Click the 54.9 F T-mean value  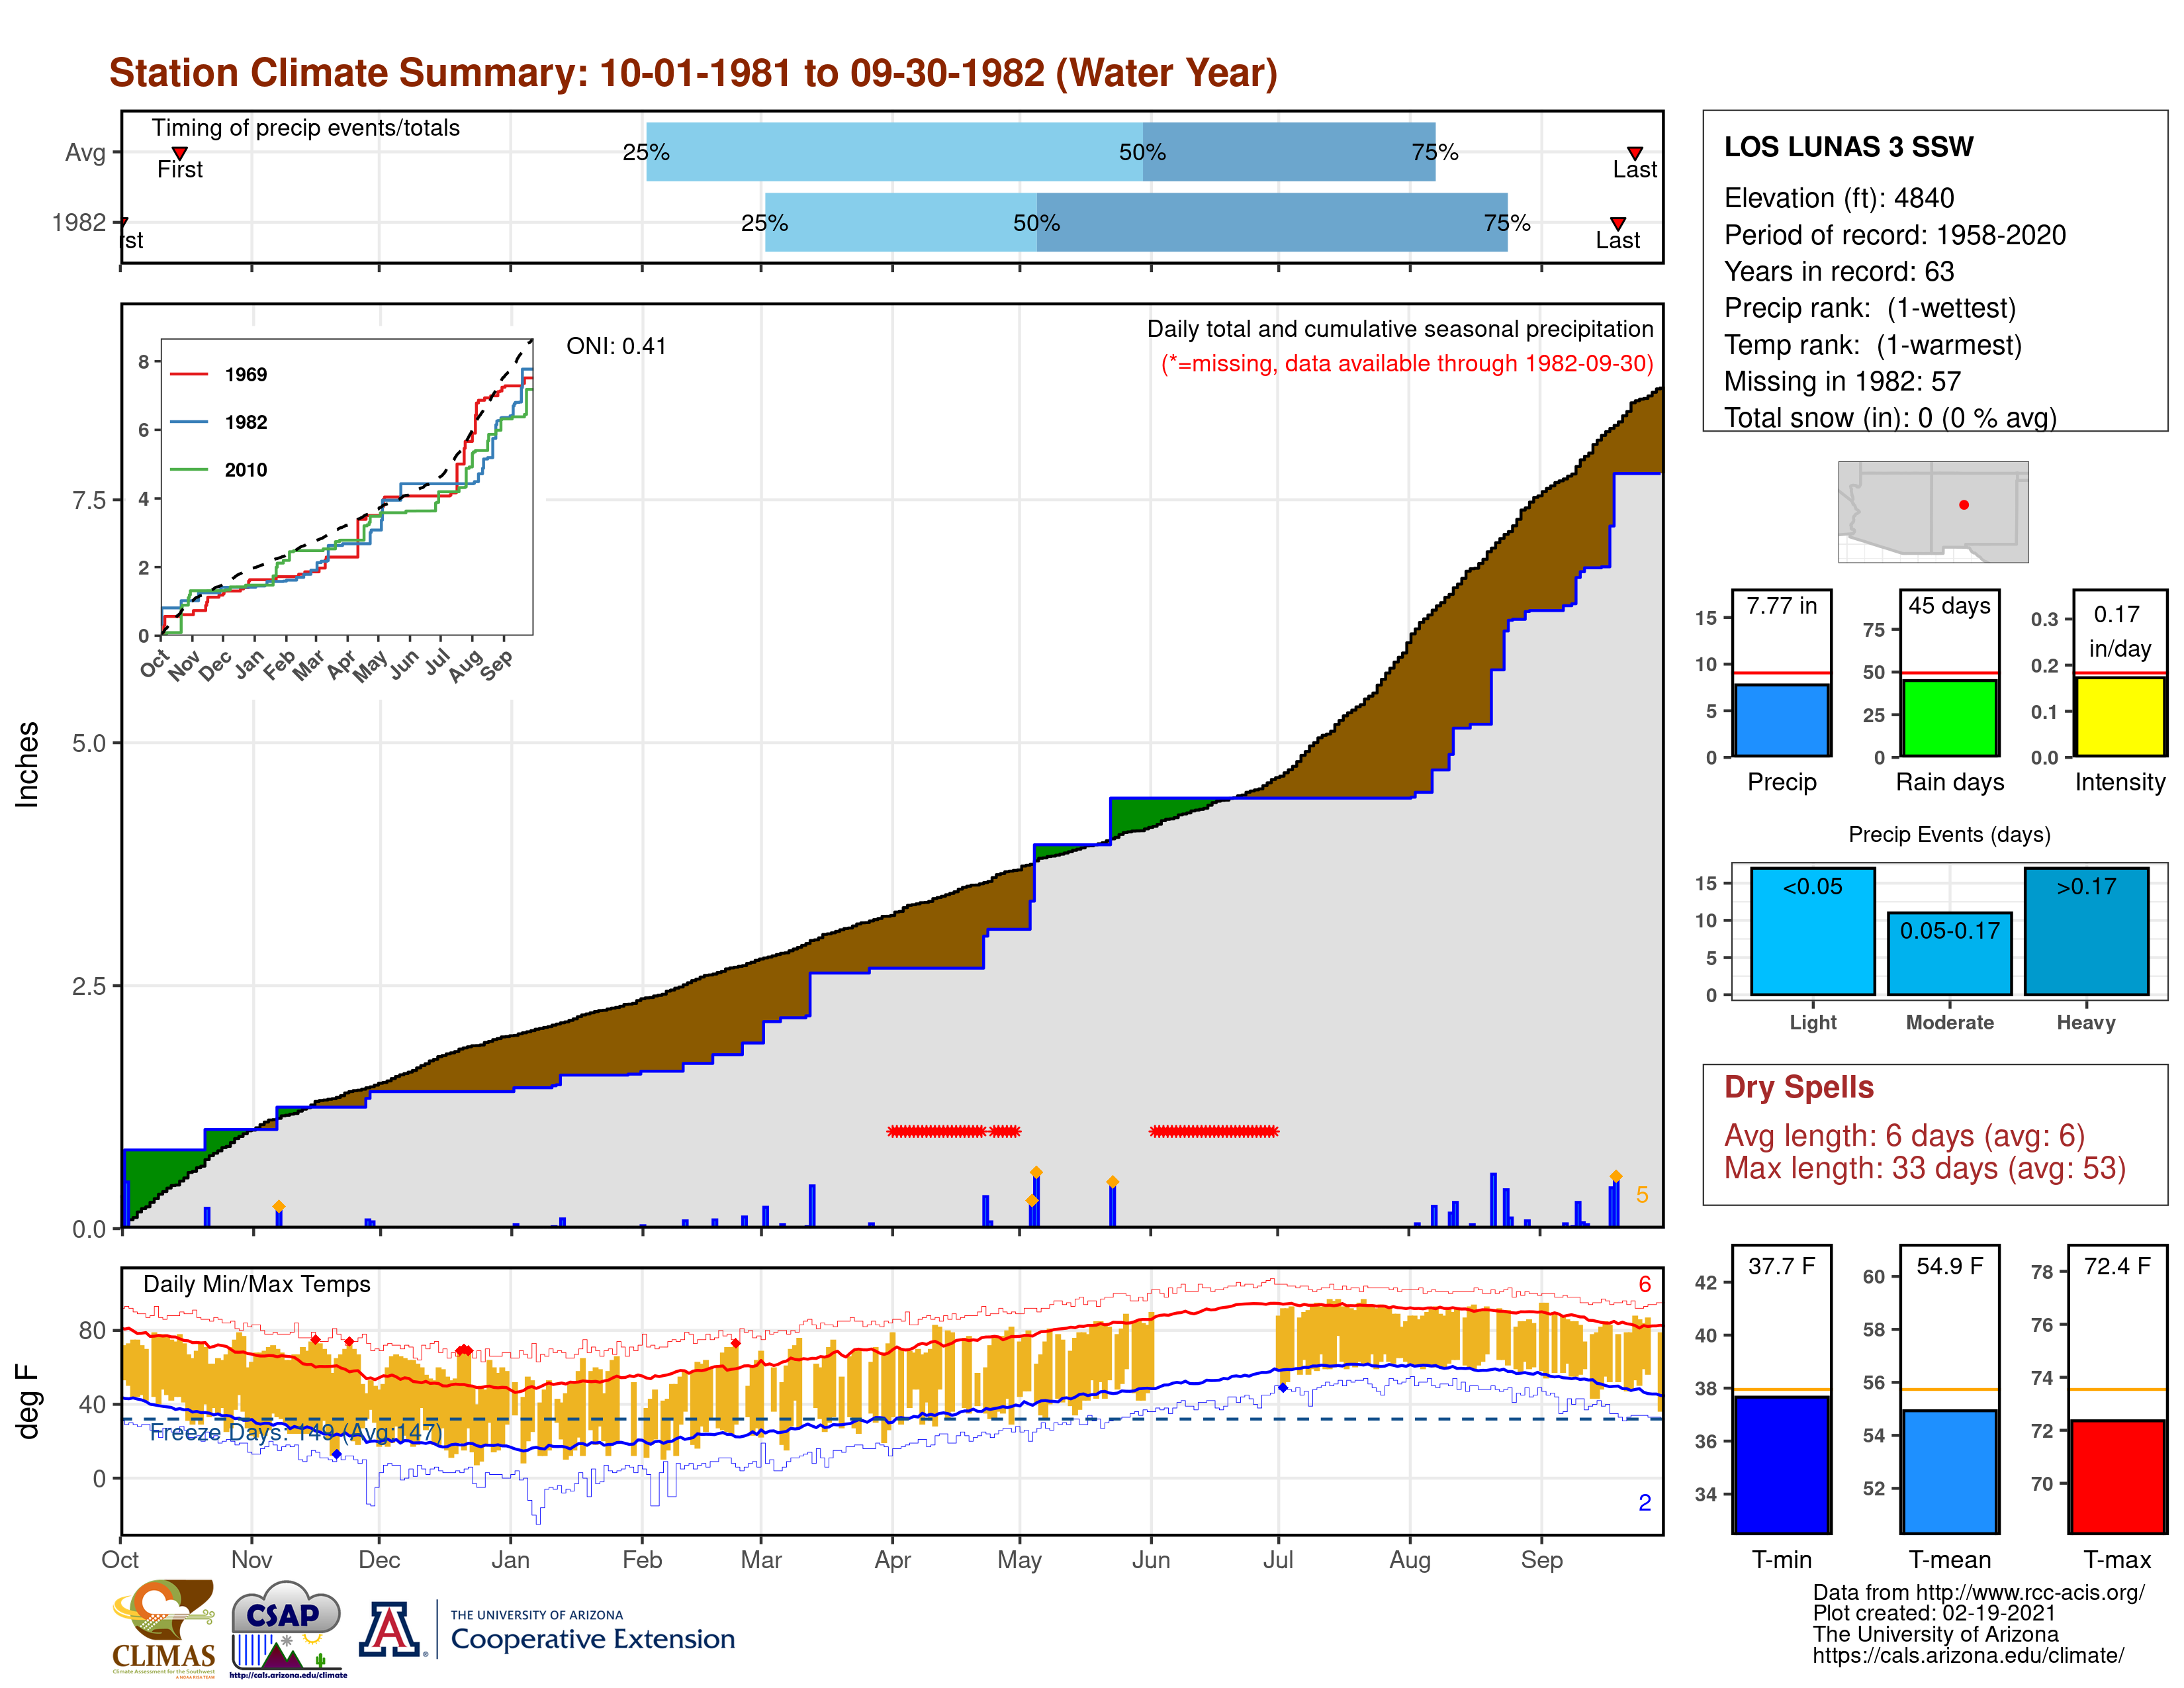[x=1949, y=1266]
